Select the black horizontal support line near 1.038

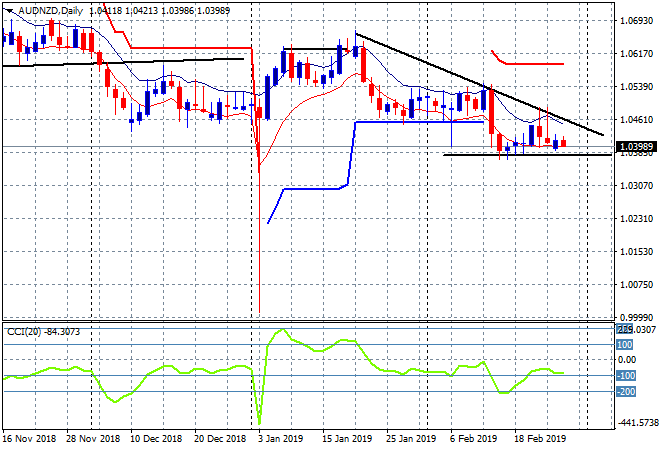(527, 155)
